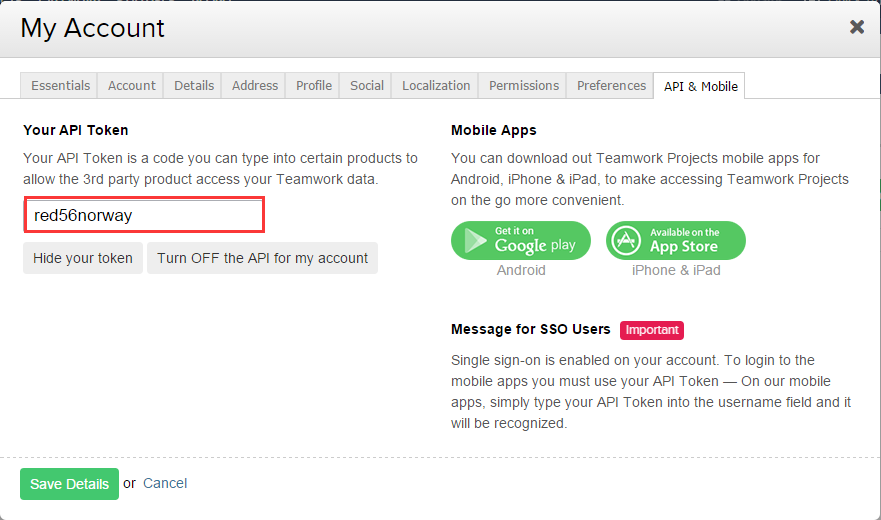Cancel the account changes

(x=165, y=483)
